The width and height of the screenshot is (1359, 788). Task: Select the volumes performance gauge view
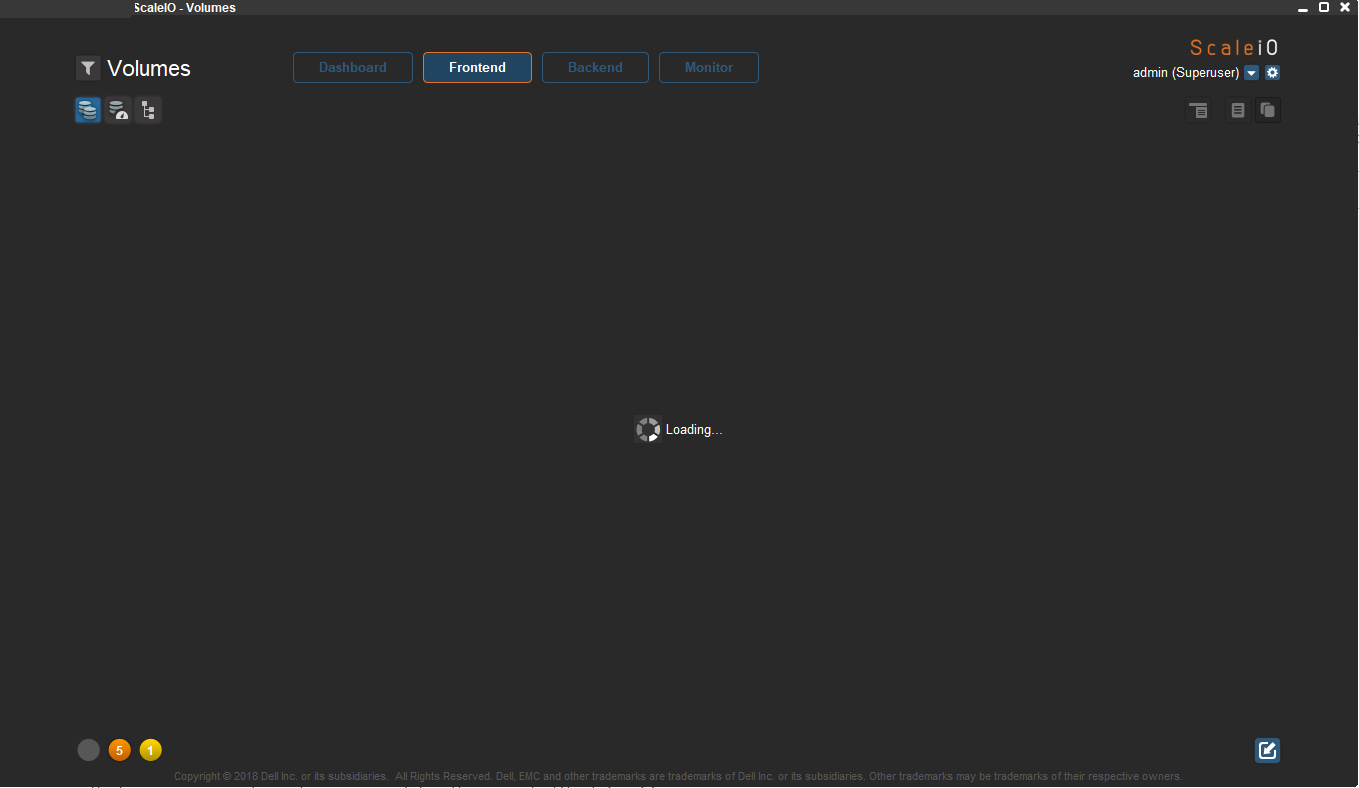(118, 110)
